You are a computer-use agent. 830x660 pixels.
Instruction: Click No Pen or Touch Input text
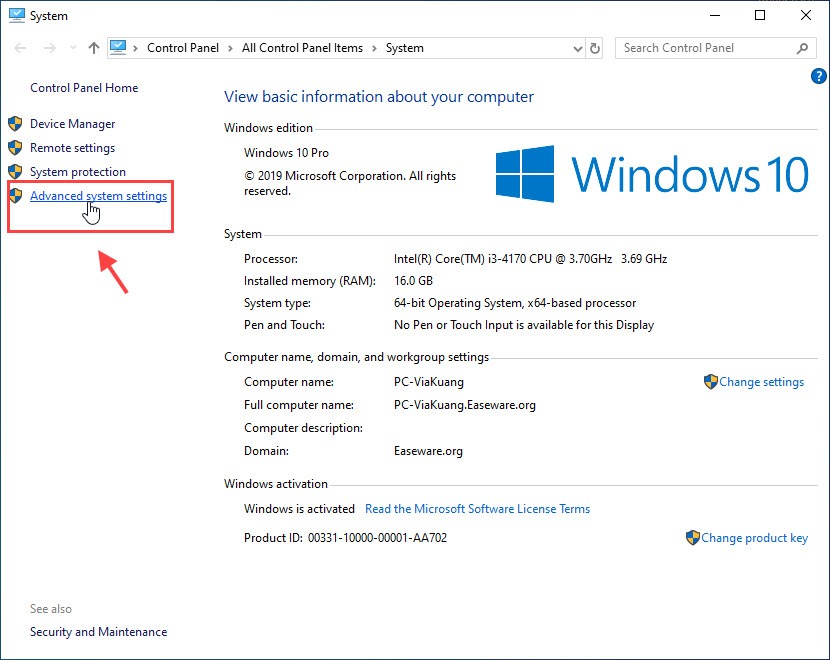[x=524, y=325]
